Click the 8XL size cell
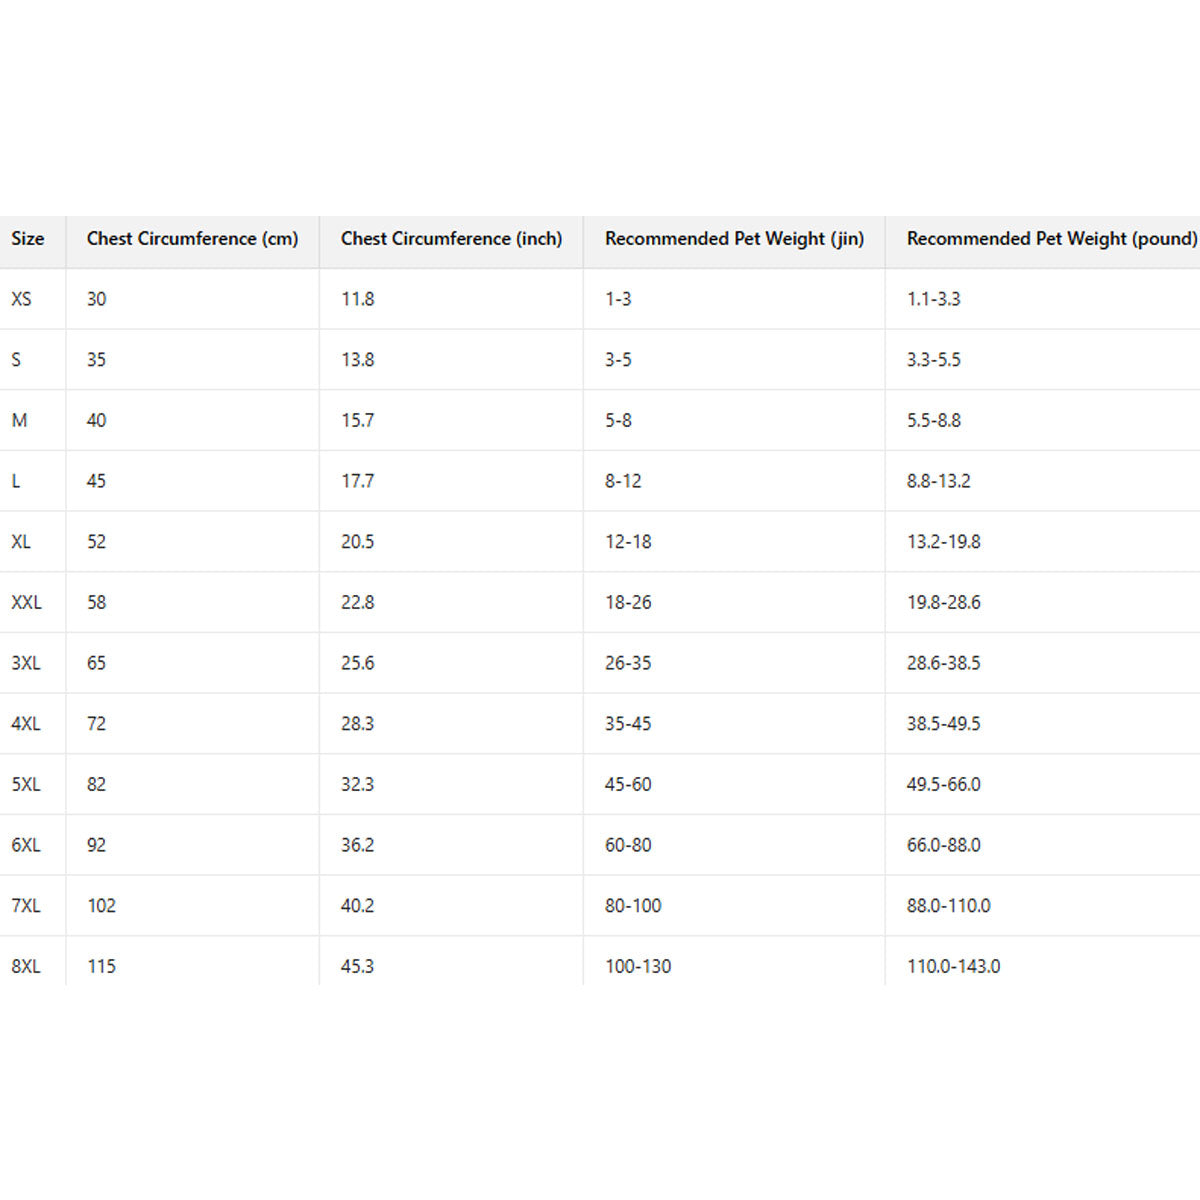The height and width of the screenshot is (1200, 1200). tap(26, 966)
